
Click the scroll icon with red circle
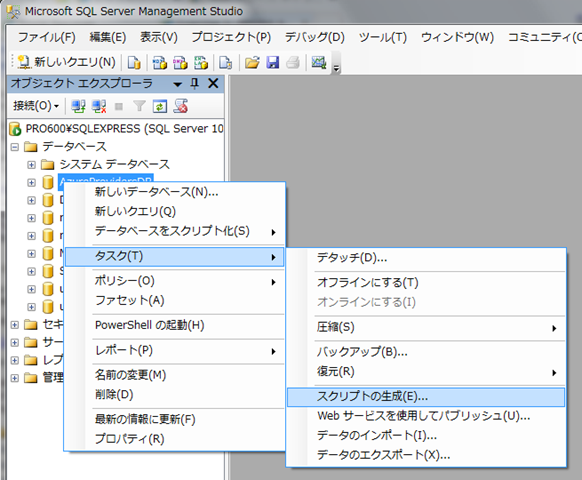pos(181,106)
